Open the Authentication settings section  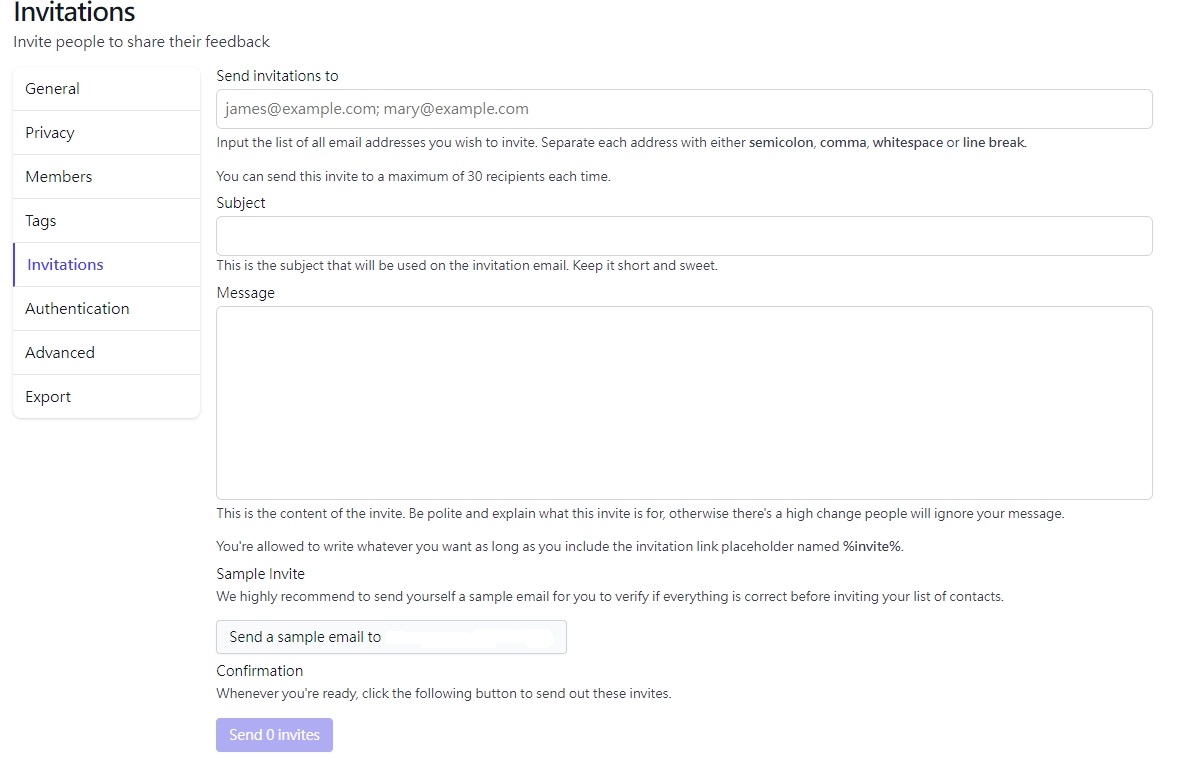(77, 308)
